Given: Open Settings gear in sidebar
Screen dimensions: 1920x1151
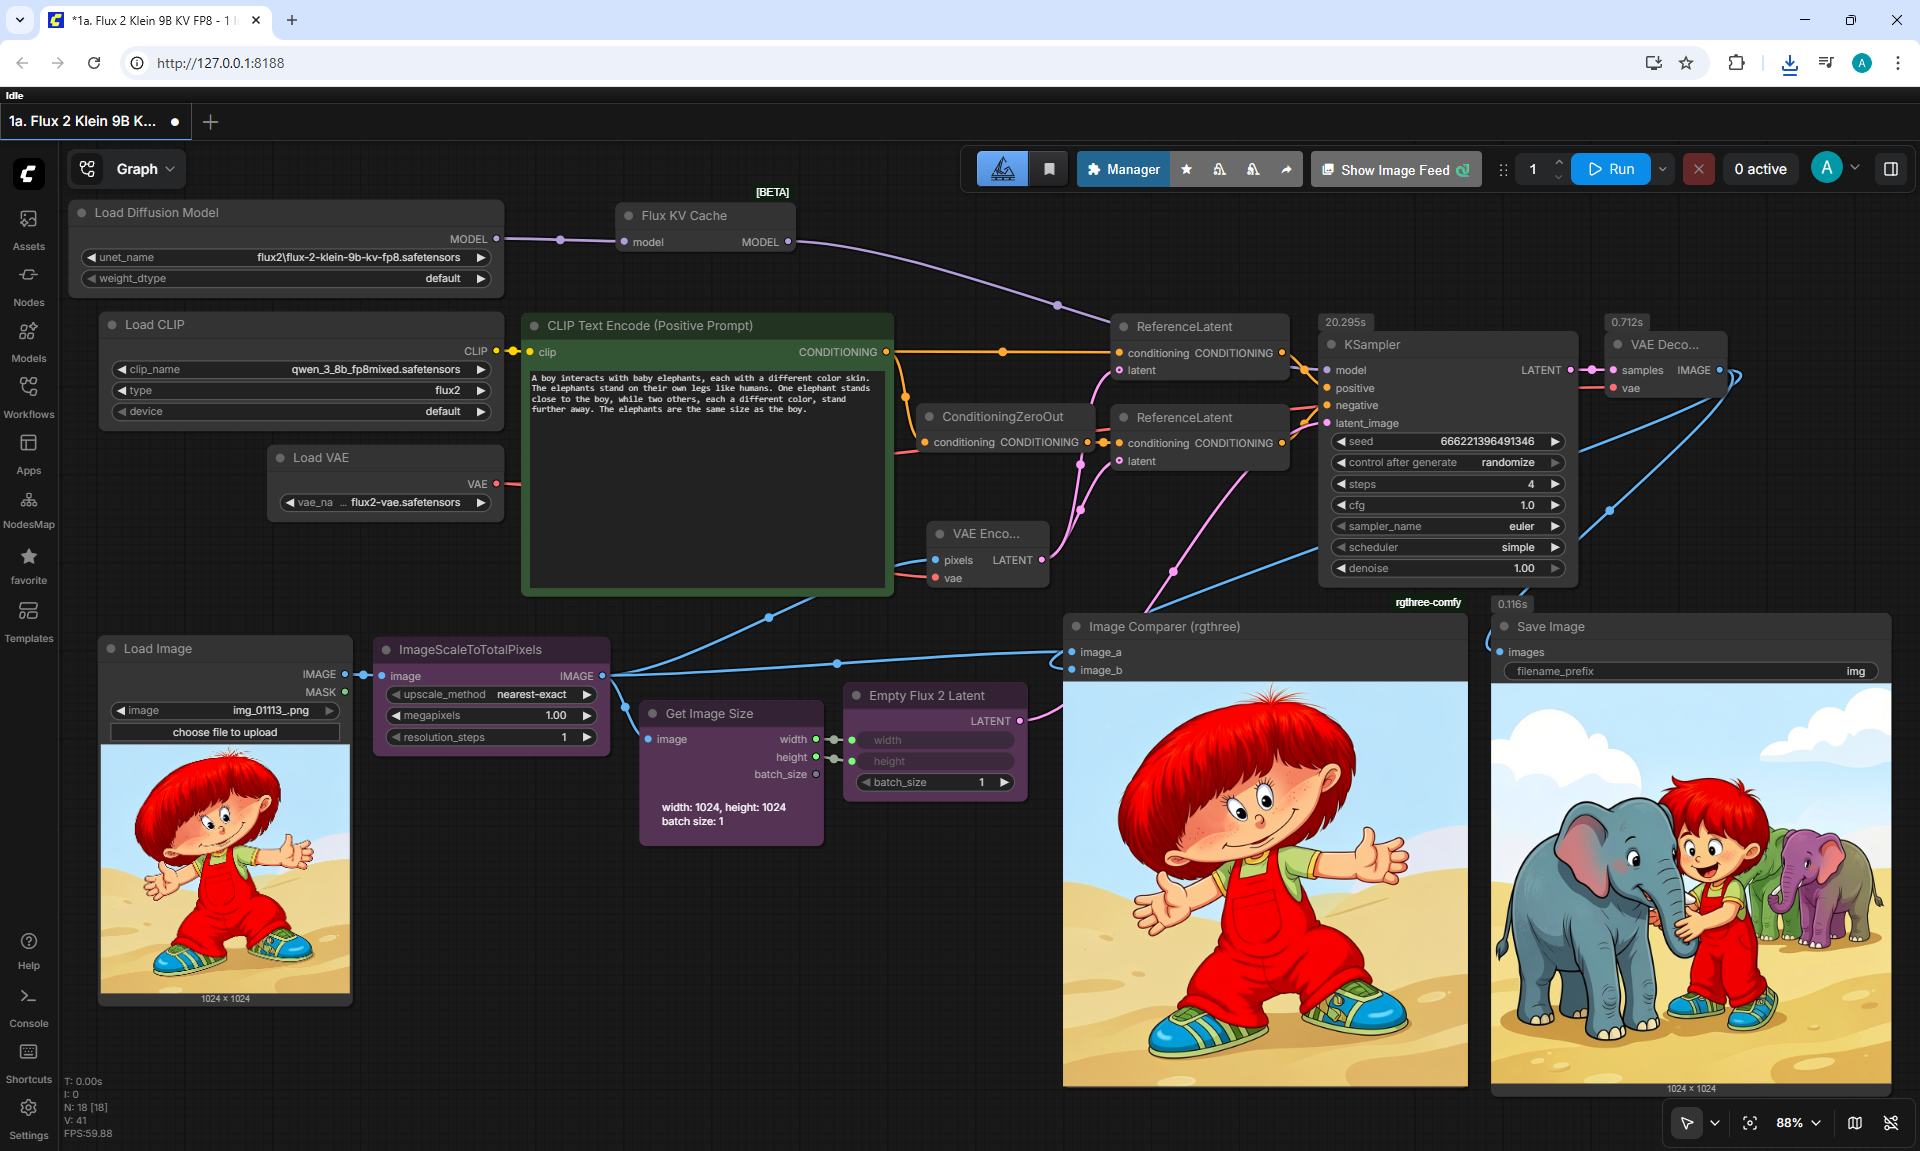Looking at the screenshot, I should coord(28,1119).
